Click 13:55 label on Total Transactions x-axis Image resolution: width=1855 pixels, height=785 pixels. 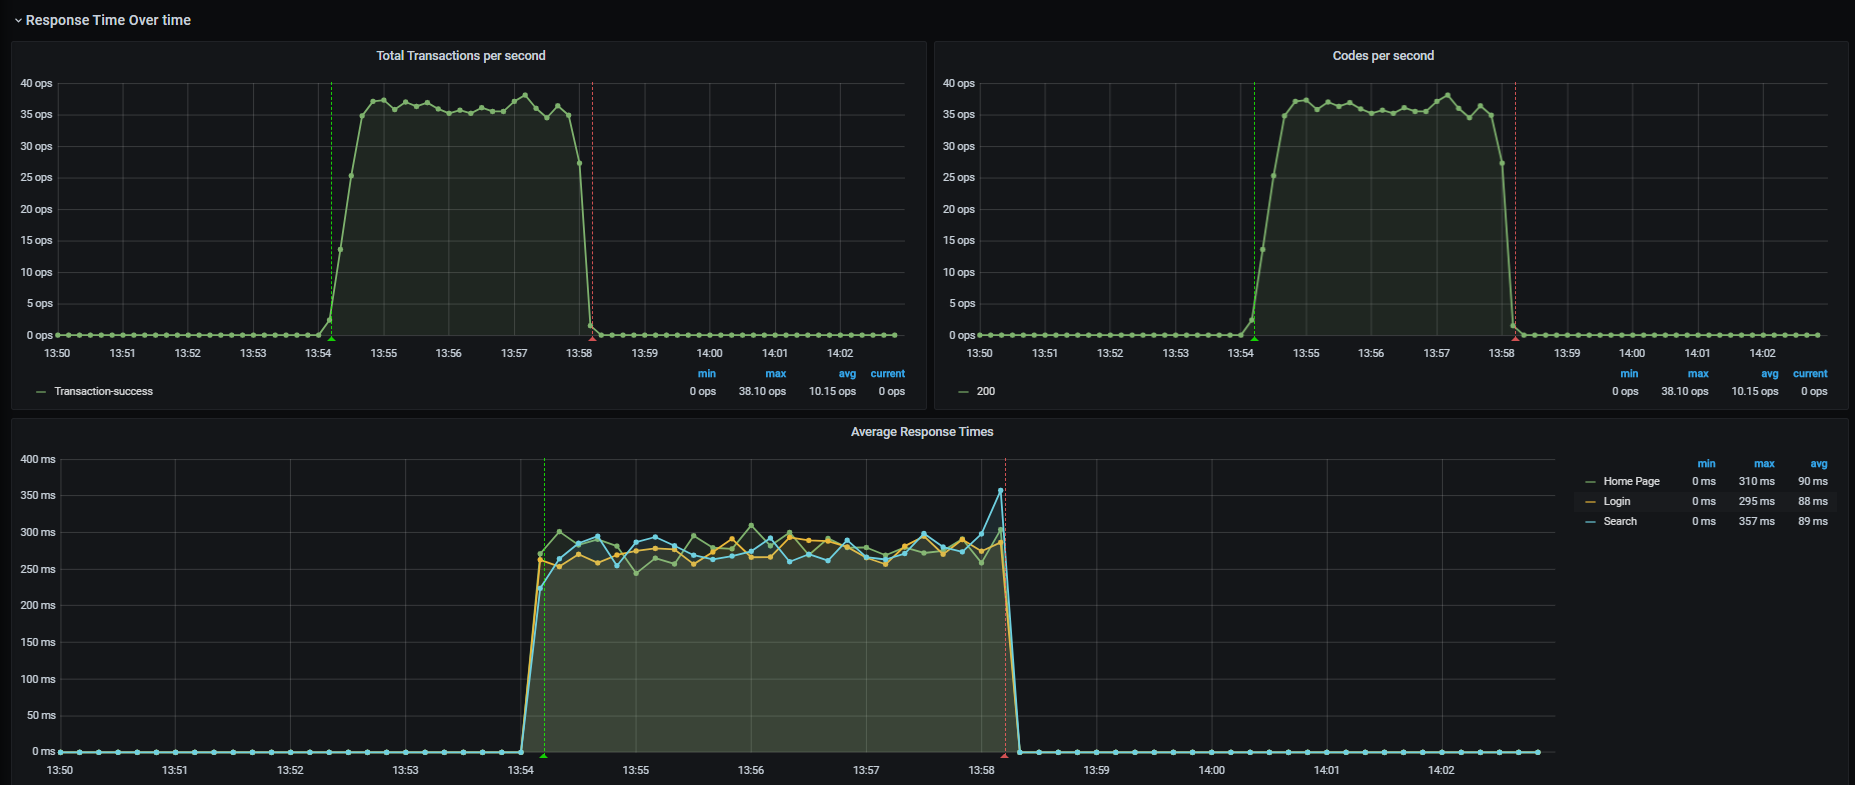click(384, 354)
